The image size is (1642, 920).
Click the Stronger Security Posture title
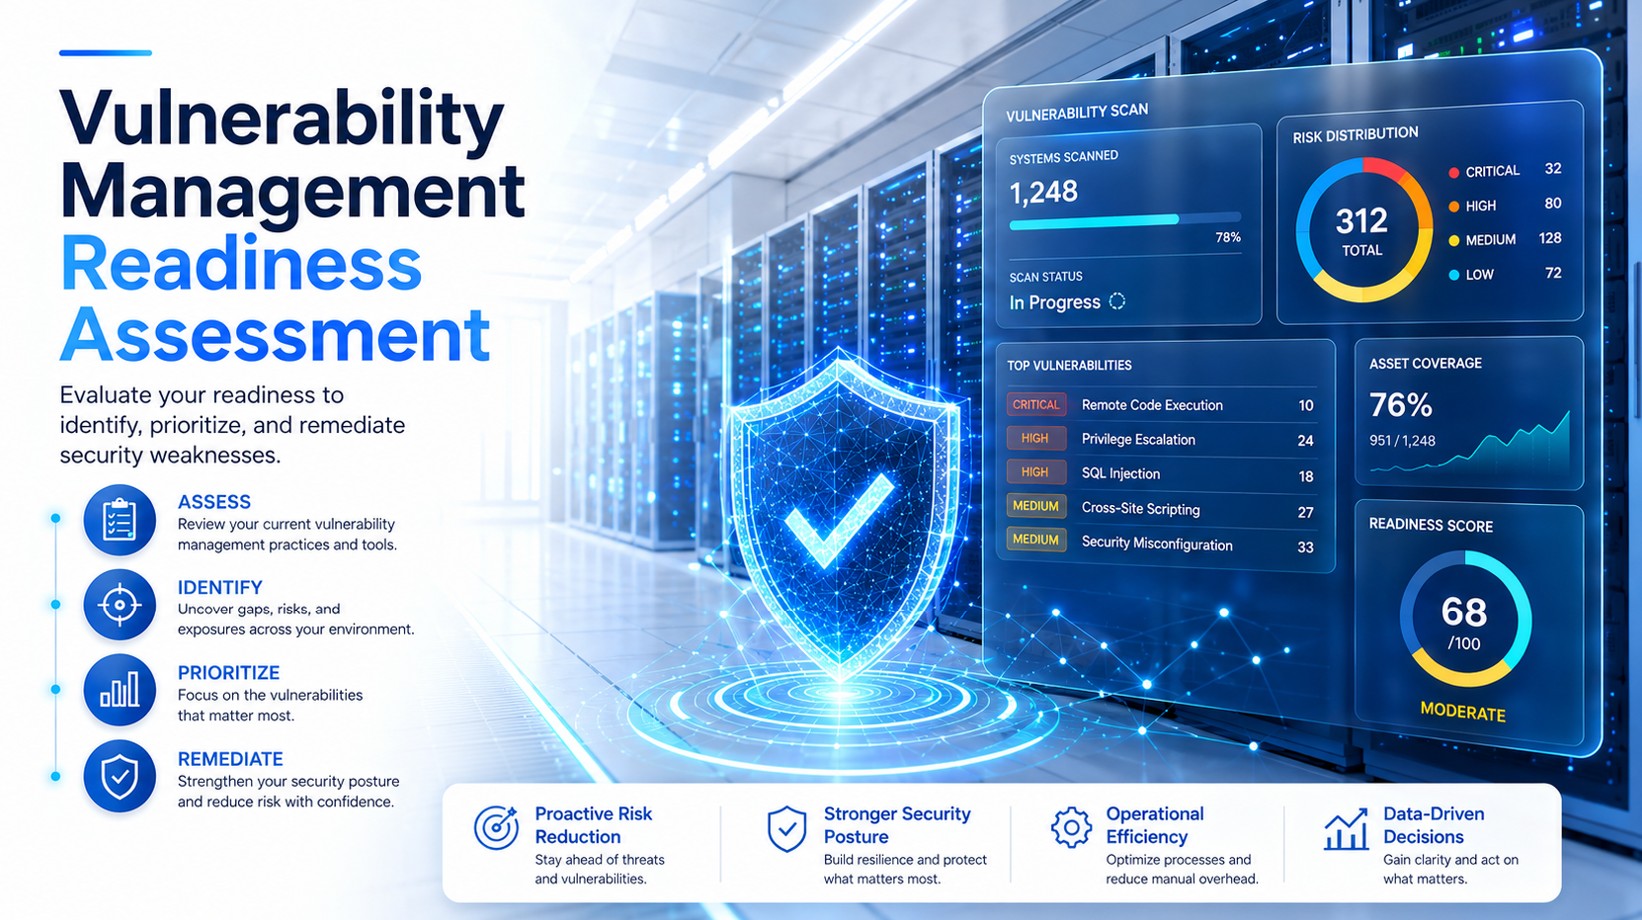pos(897,825)
